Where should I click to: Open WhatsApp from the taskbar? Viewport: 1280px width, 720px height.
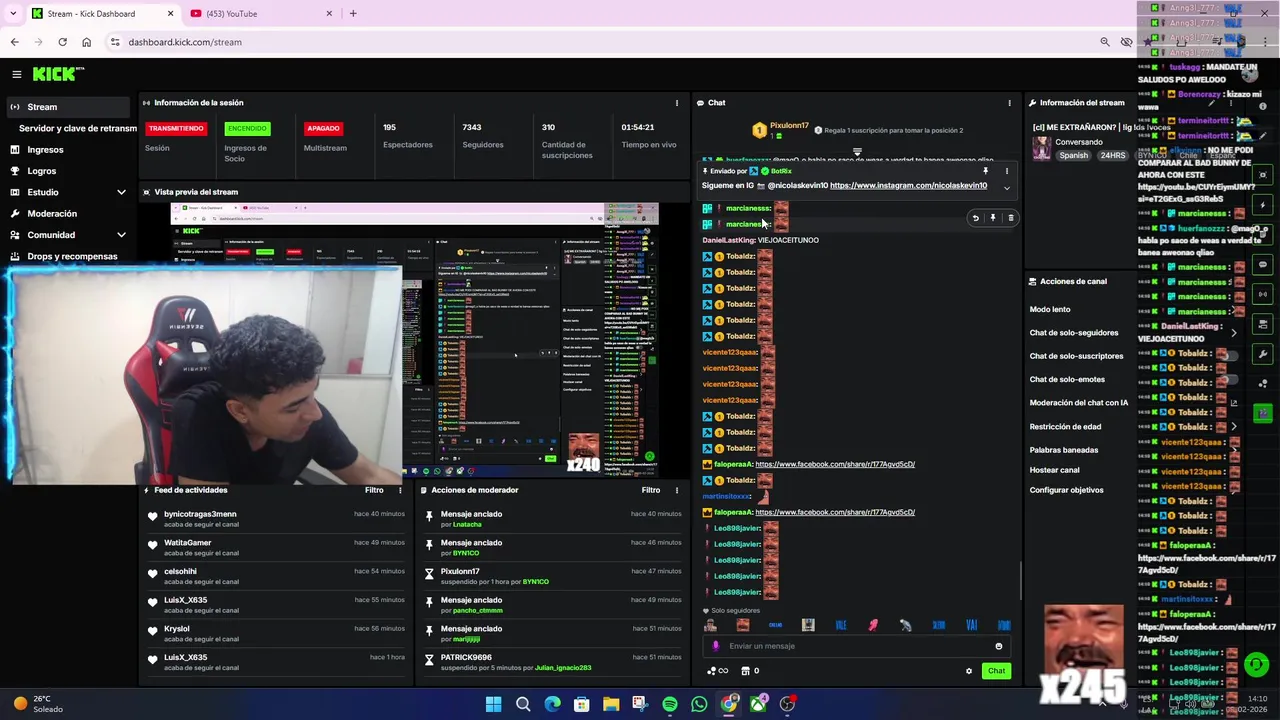pos(699,704)
